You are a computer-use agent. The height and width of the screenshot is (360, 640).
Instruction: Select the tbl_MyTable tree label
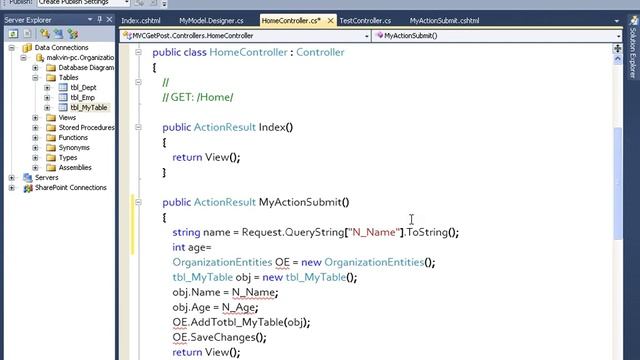(x=89, y=108)
